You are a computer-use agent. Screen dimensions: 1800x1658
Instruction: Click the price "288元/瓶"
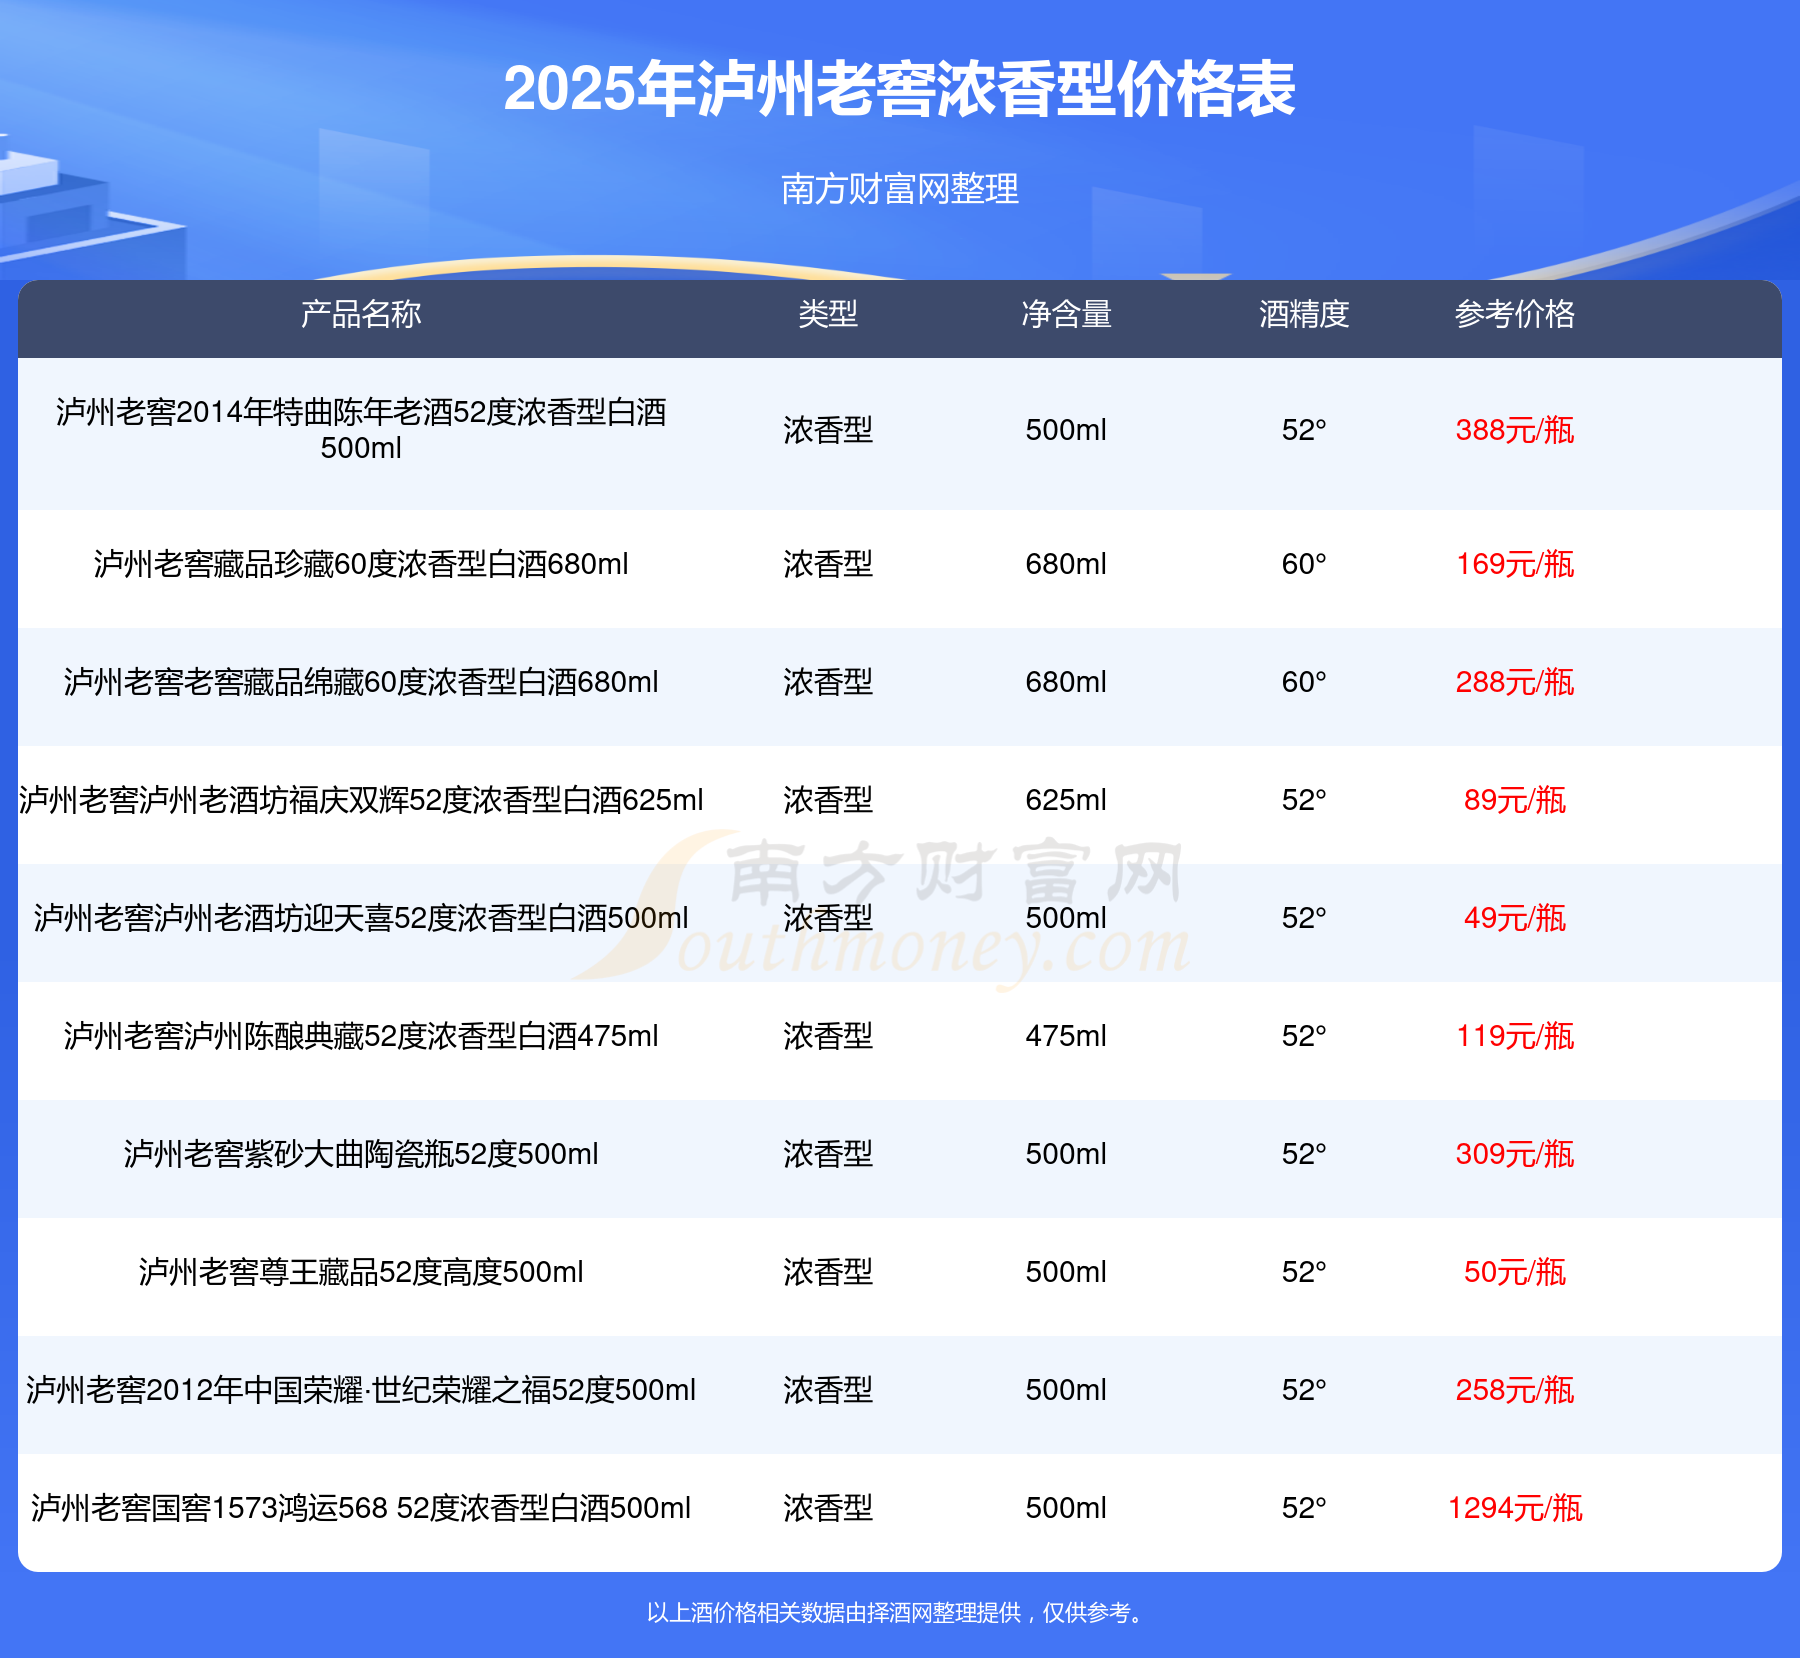[1515, 682]
